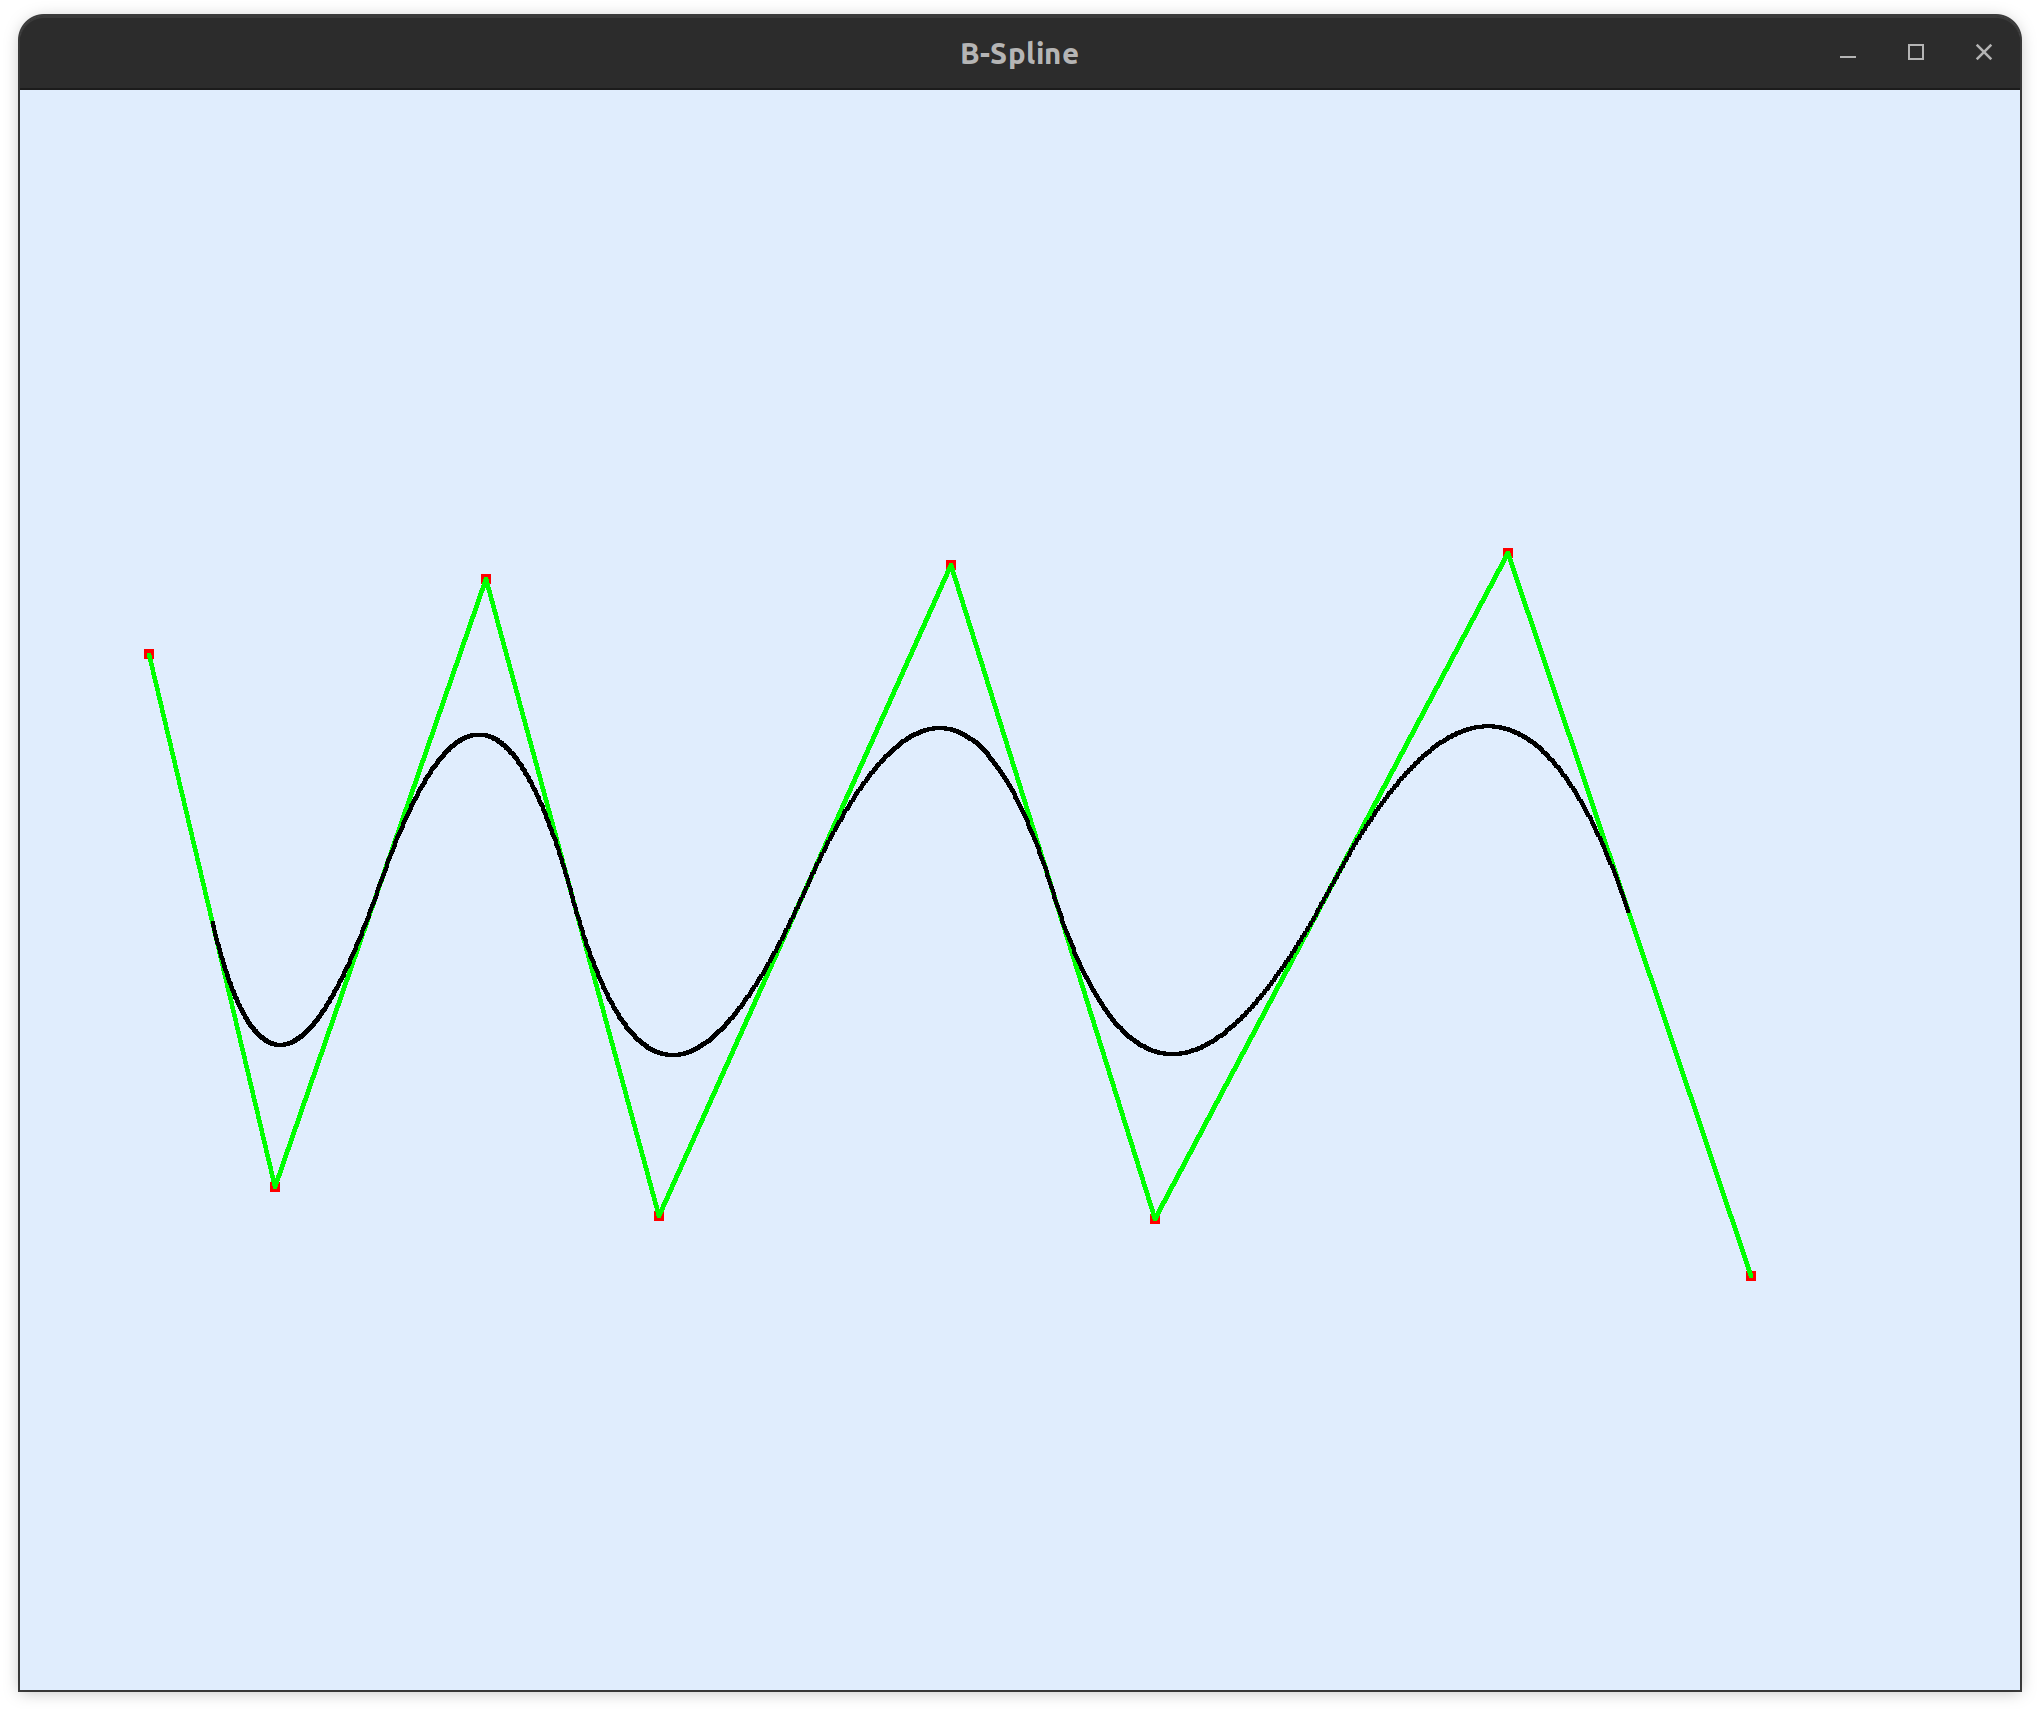
Task: Click the middle upper peak control point
Action: point(951,565)
